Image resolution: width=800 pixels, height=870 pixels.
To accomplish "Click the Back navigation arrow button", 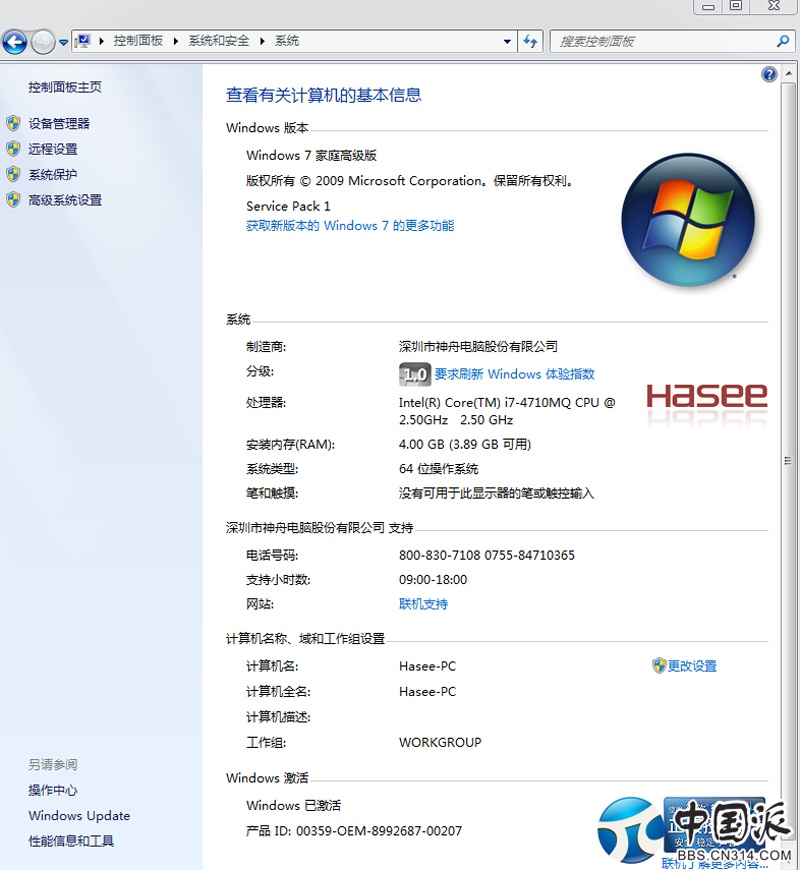I will pos(14,42).
